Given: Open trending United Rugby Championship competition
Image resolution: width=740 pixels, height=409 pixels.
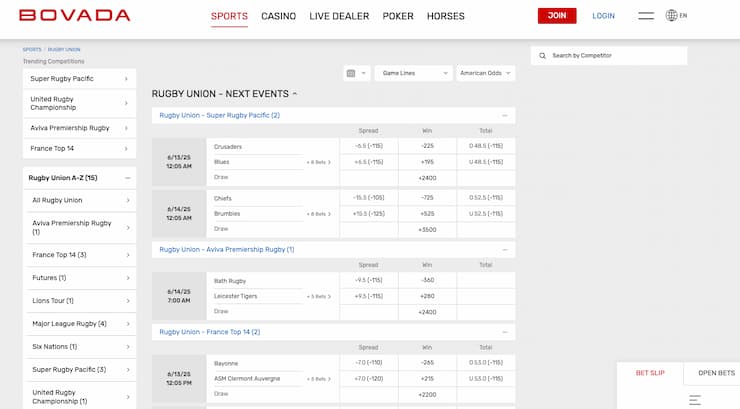Looking at the screenshot, I should [79, 103].
